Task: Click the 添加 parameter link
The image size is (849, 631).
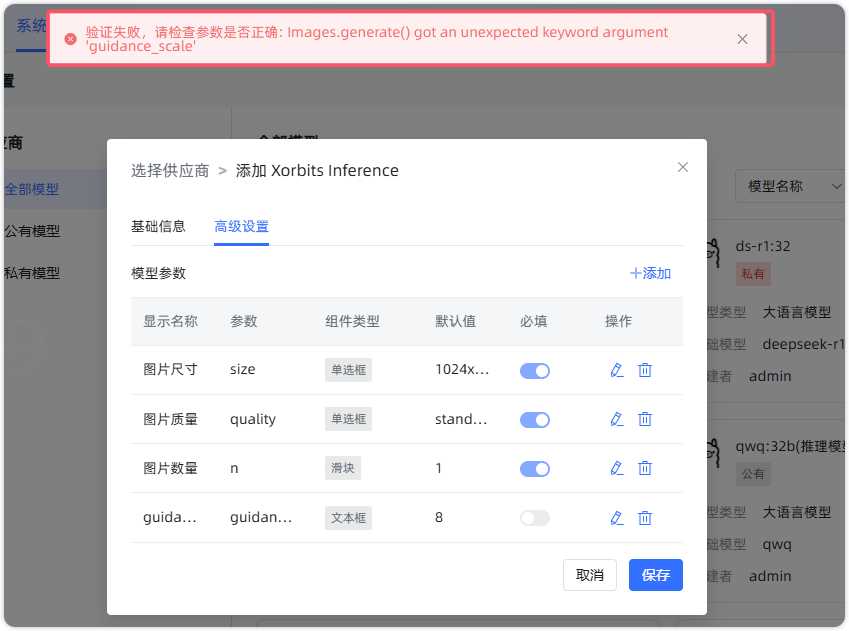Action: coord(650,273)
